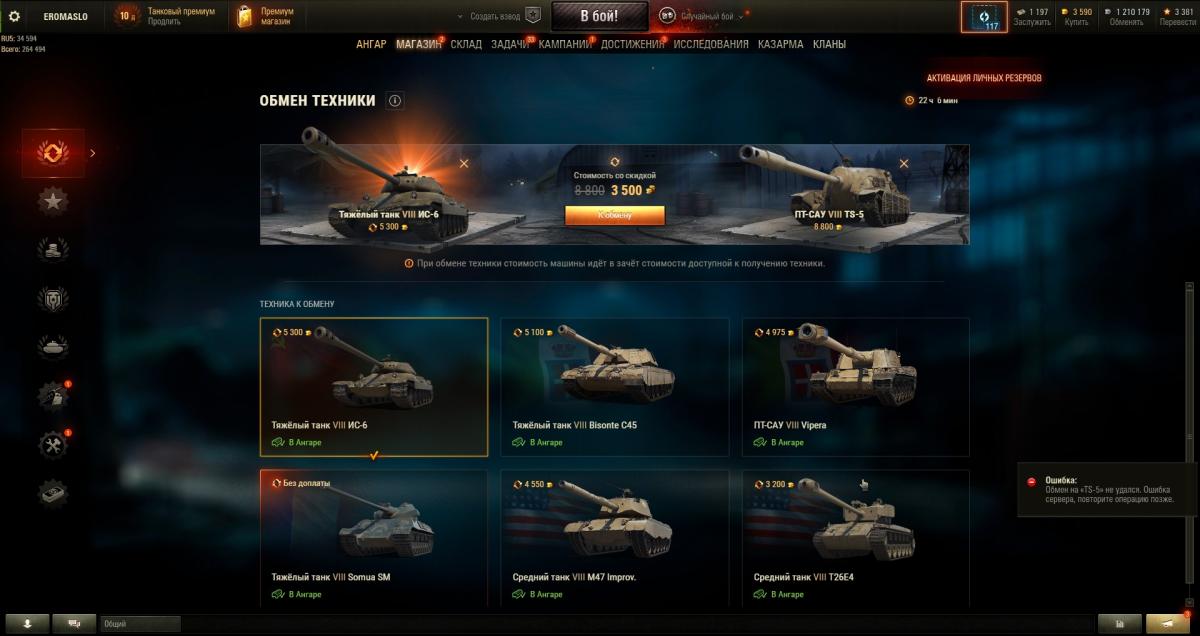Open Премиум магазин gold box icon
1200x636 pixels.
pyautogui.click(x=245, y=16)
